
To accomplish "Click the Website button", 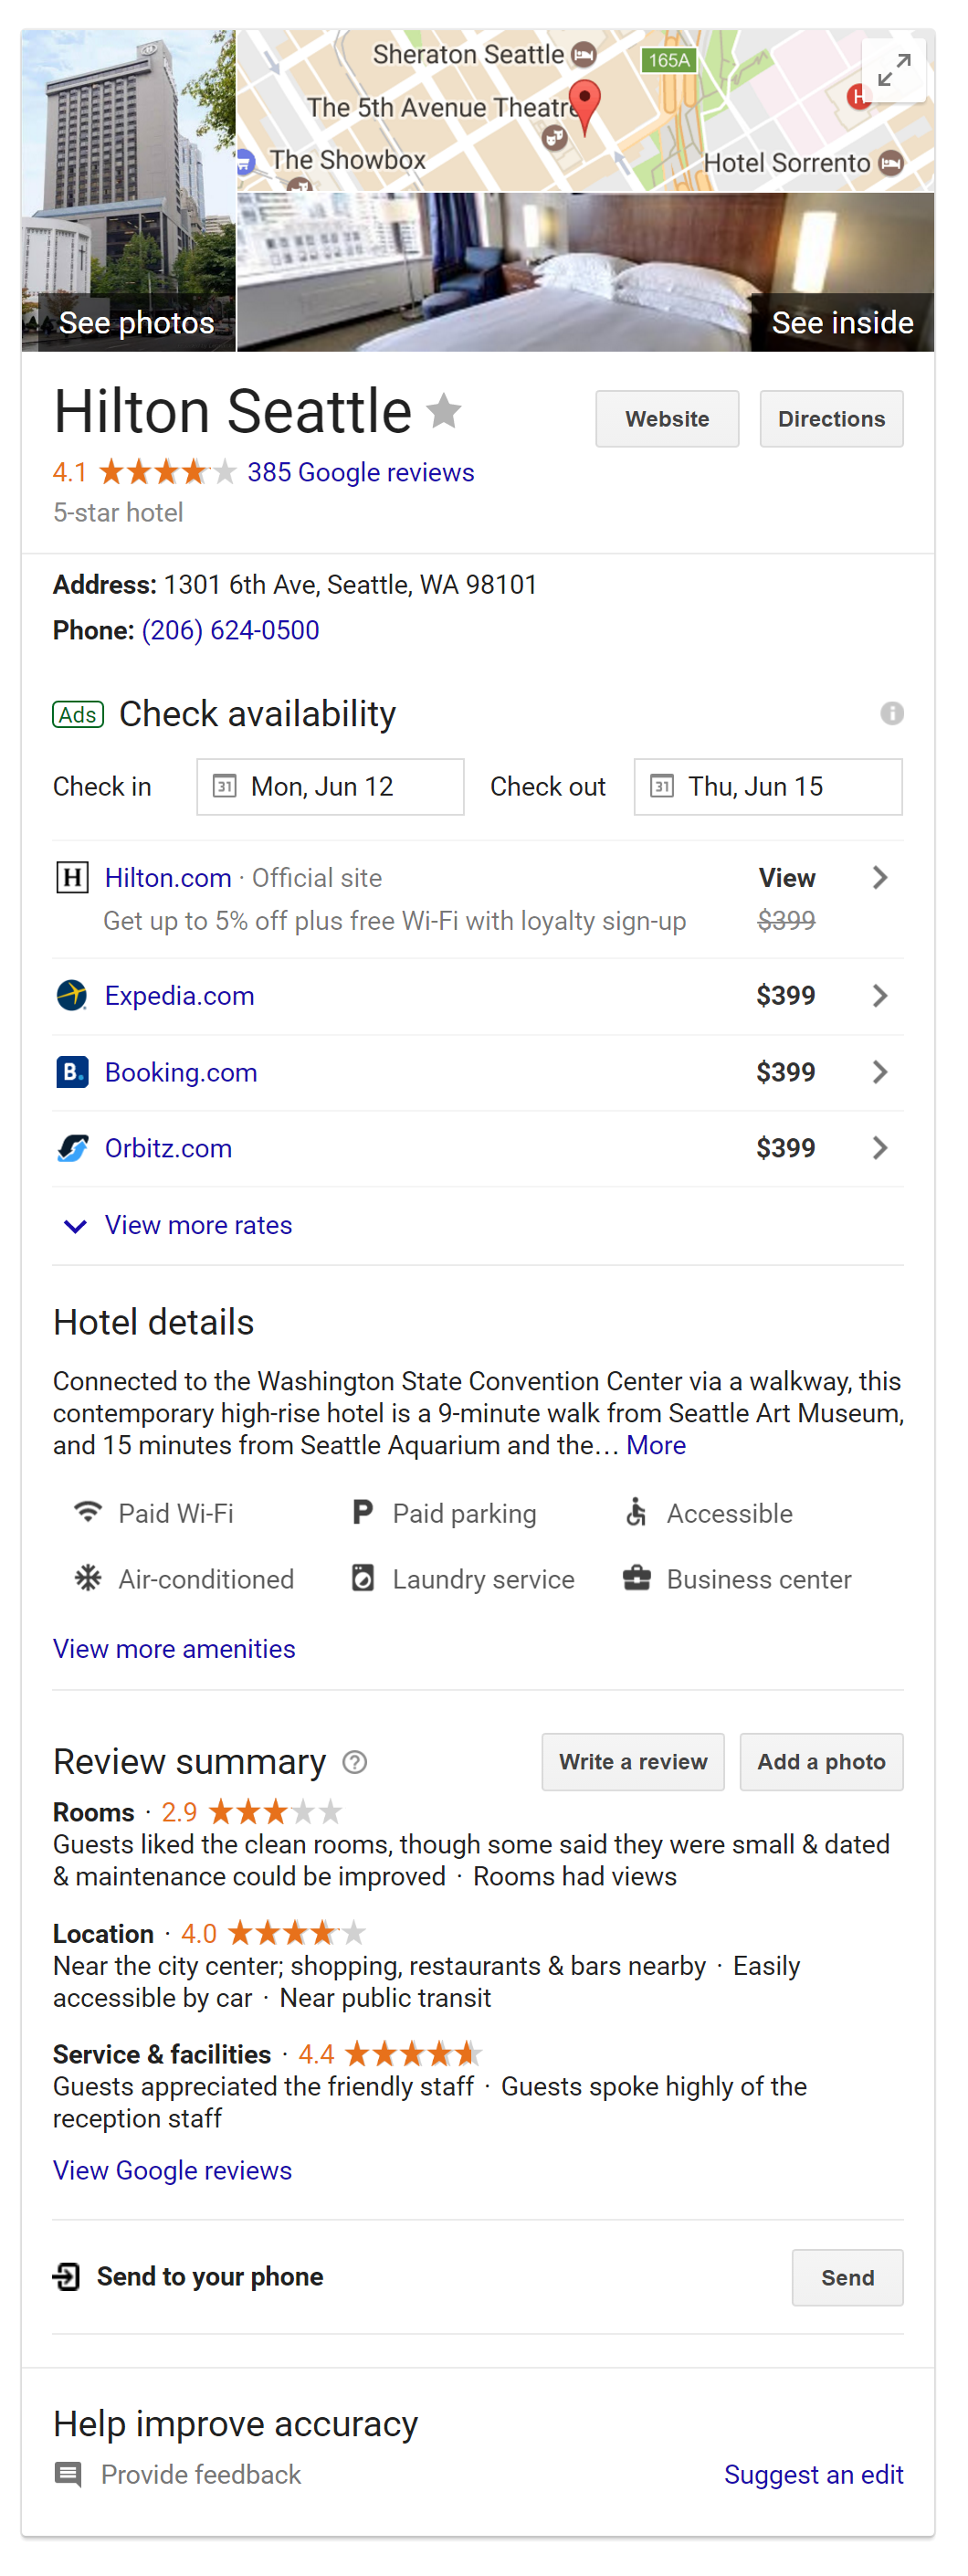I will click(667, 419).
